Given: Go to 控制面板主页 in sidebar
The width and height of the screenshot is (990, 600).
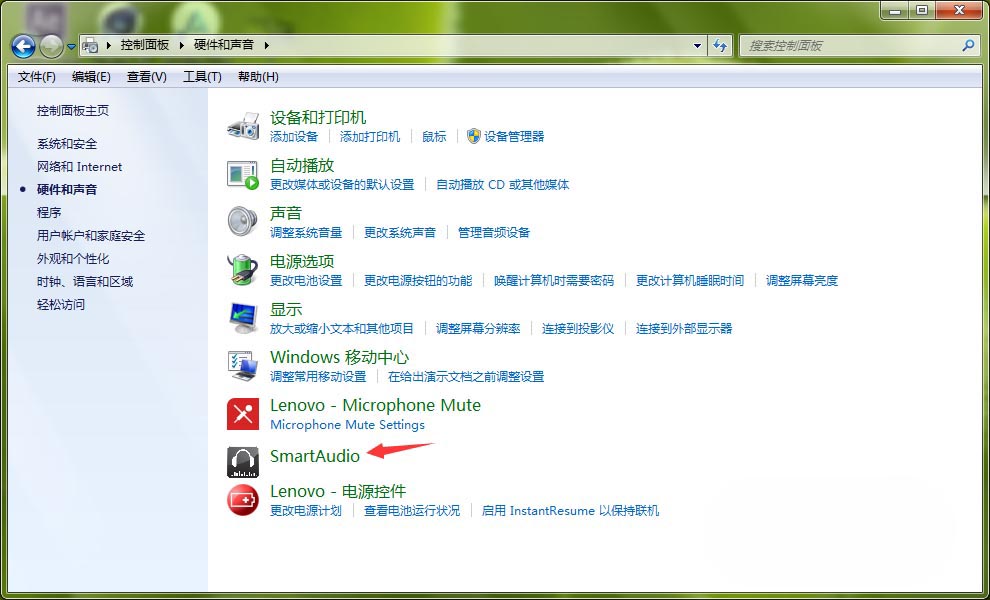Looking at the screenshot, I should coord(73,111).
